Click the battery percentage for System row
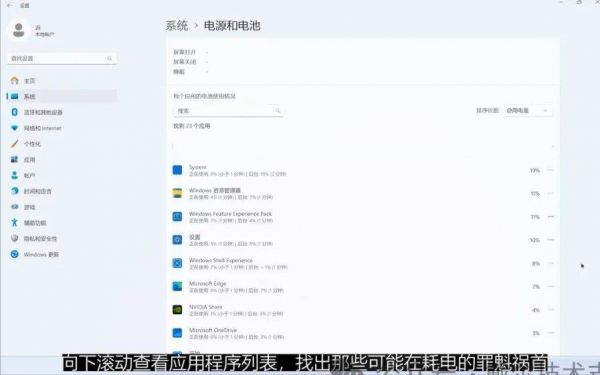The image size is (600, 375). pos(535,170)
